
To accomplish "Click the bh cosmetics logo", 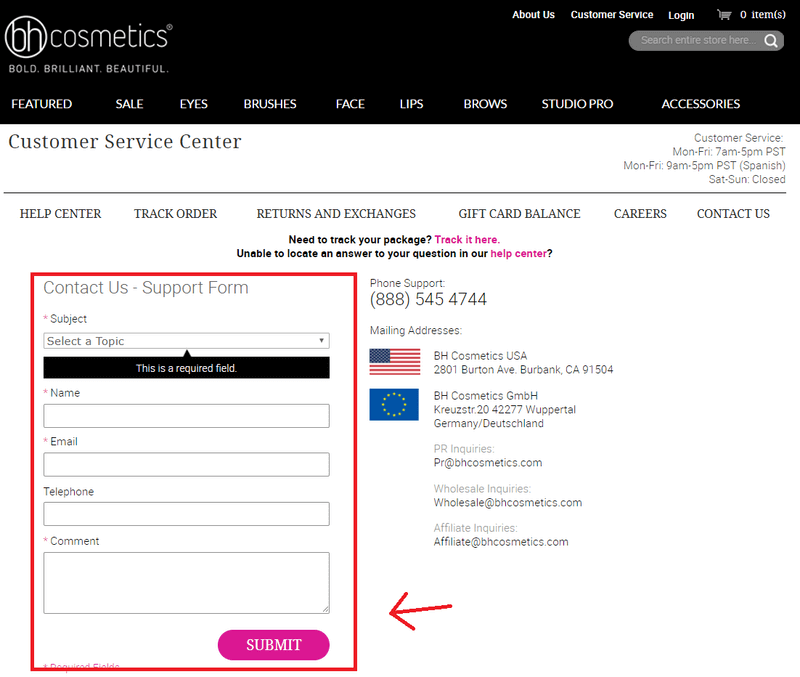I will point(89,45).
